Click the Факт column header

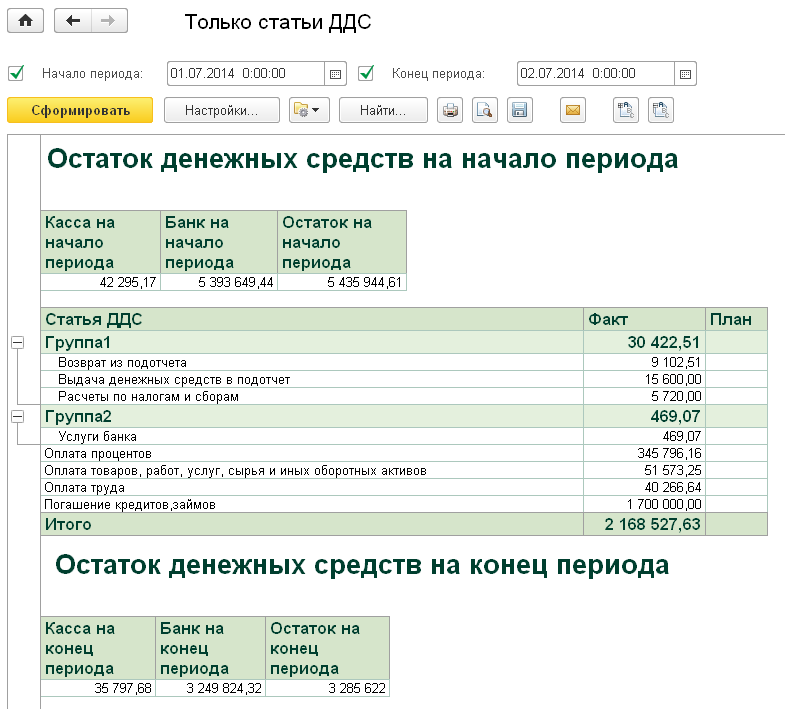(x=644, y=319)
